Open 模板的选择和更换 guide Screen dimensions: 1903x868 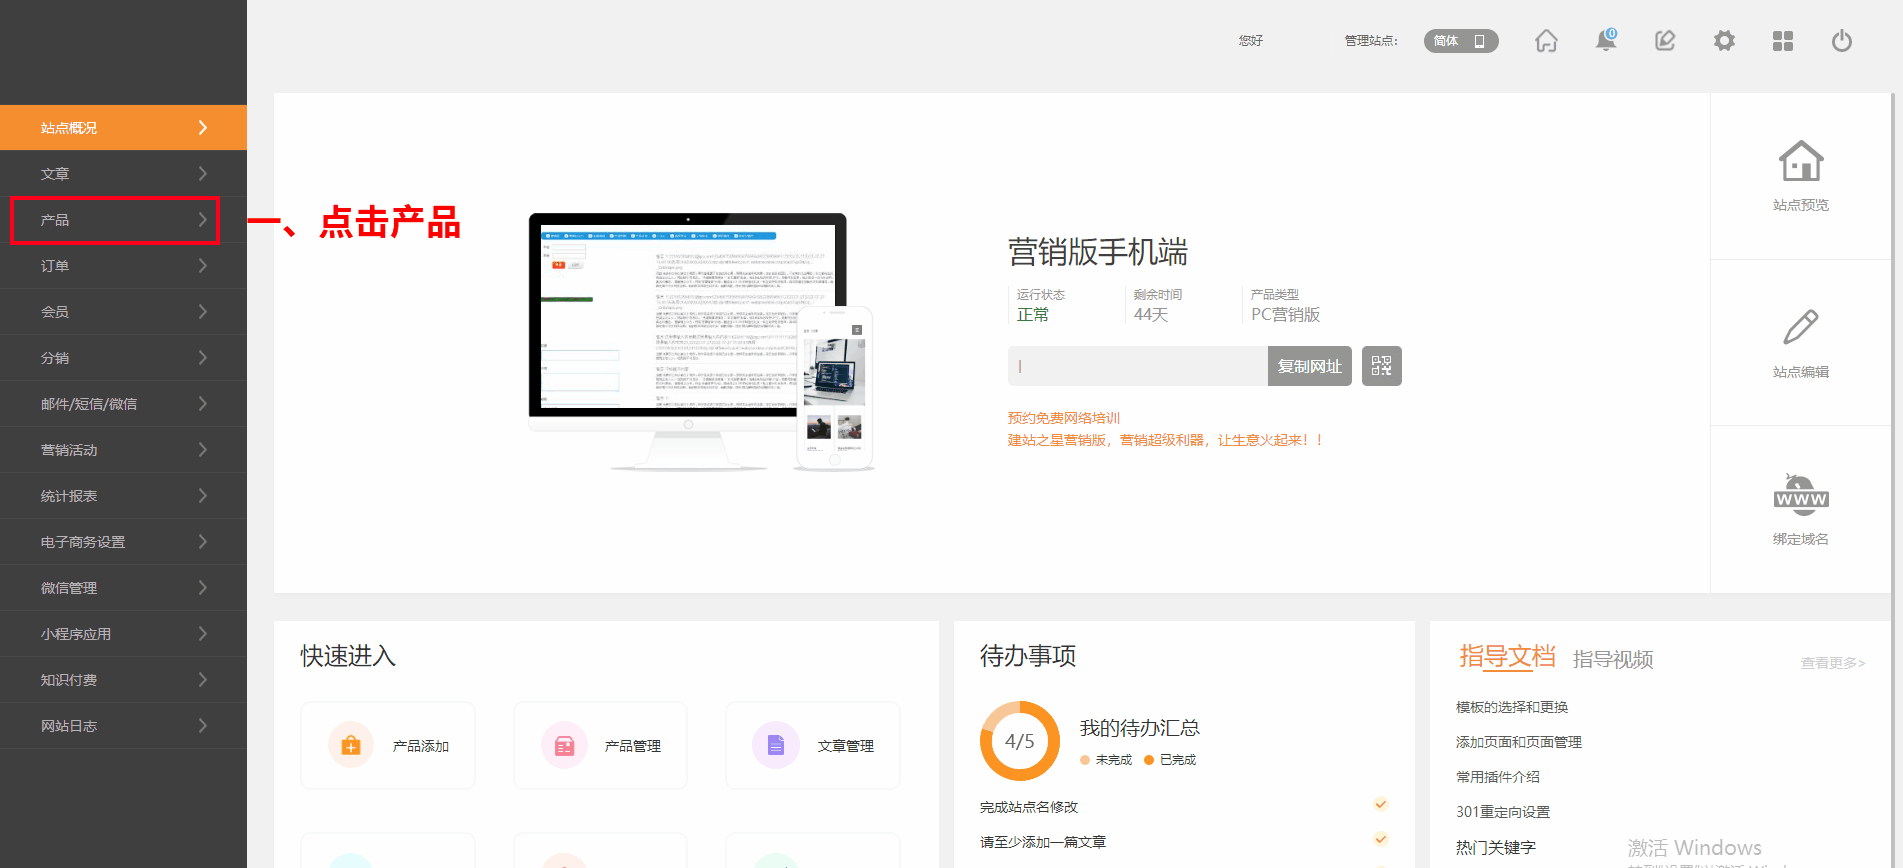1512,707
